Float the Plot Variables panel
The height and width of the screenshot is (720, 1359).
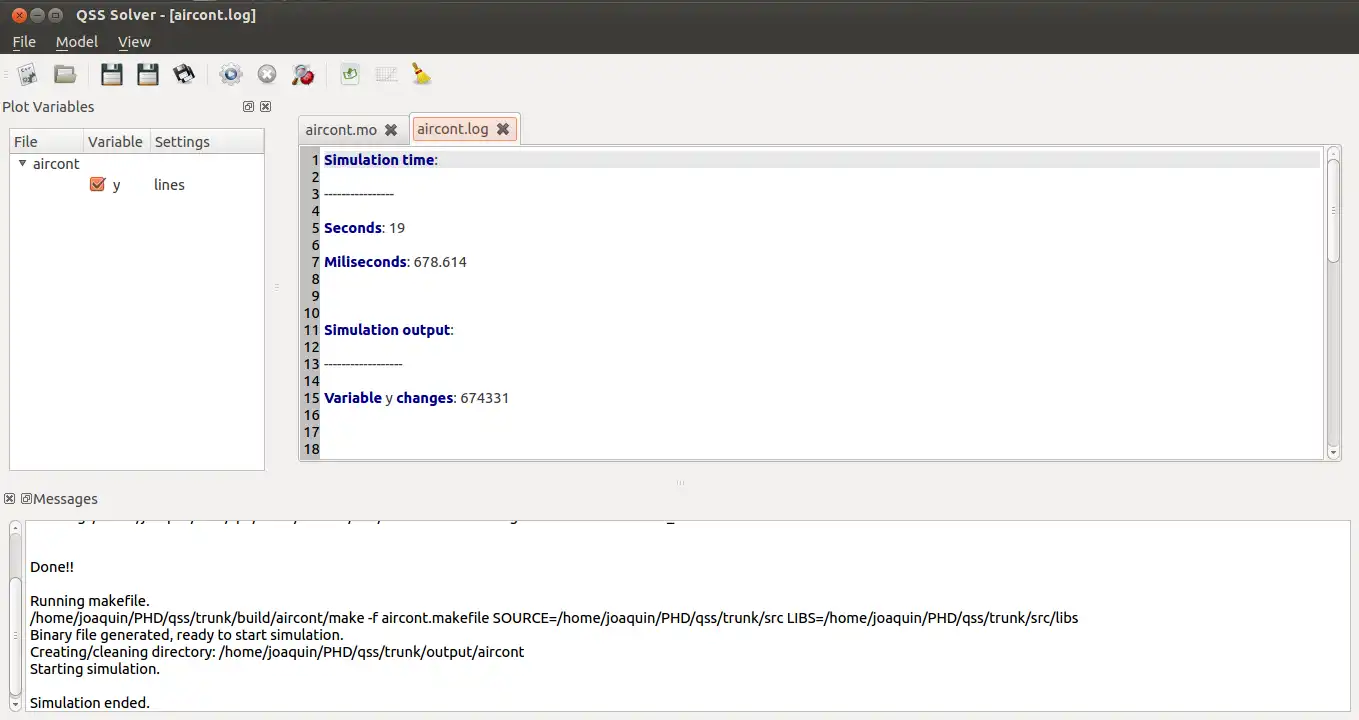tap(248, 107)
